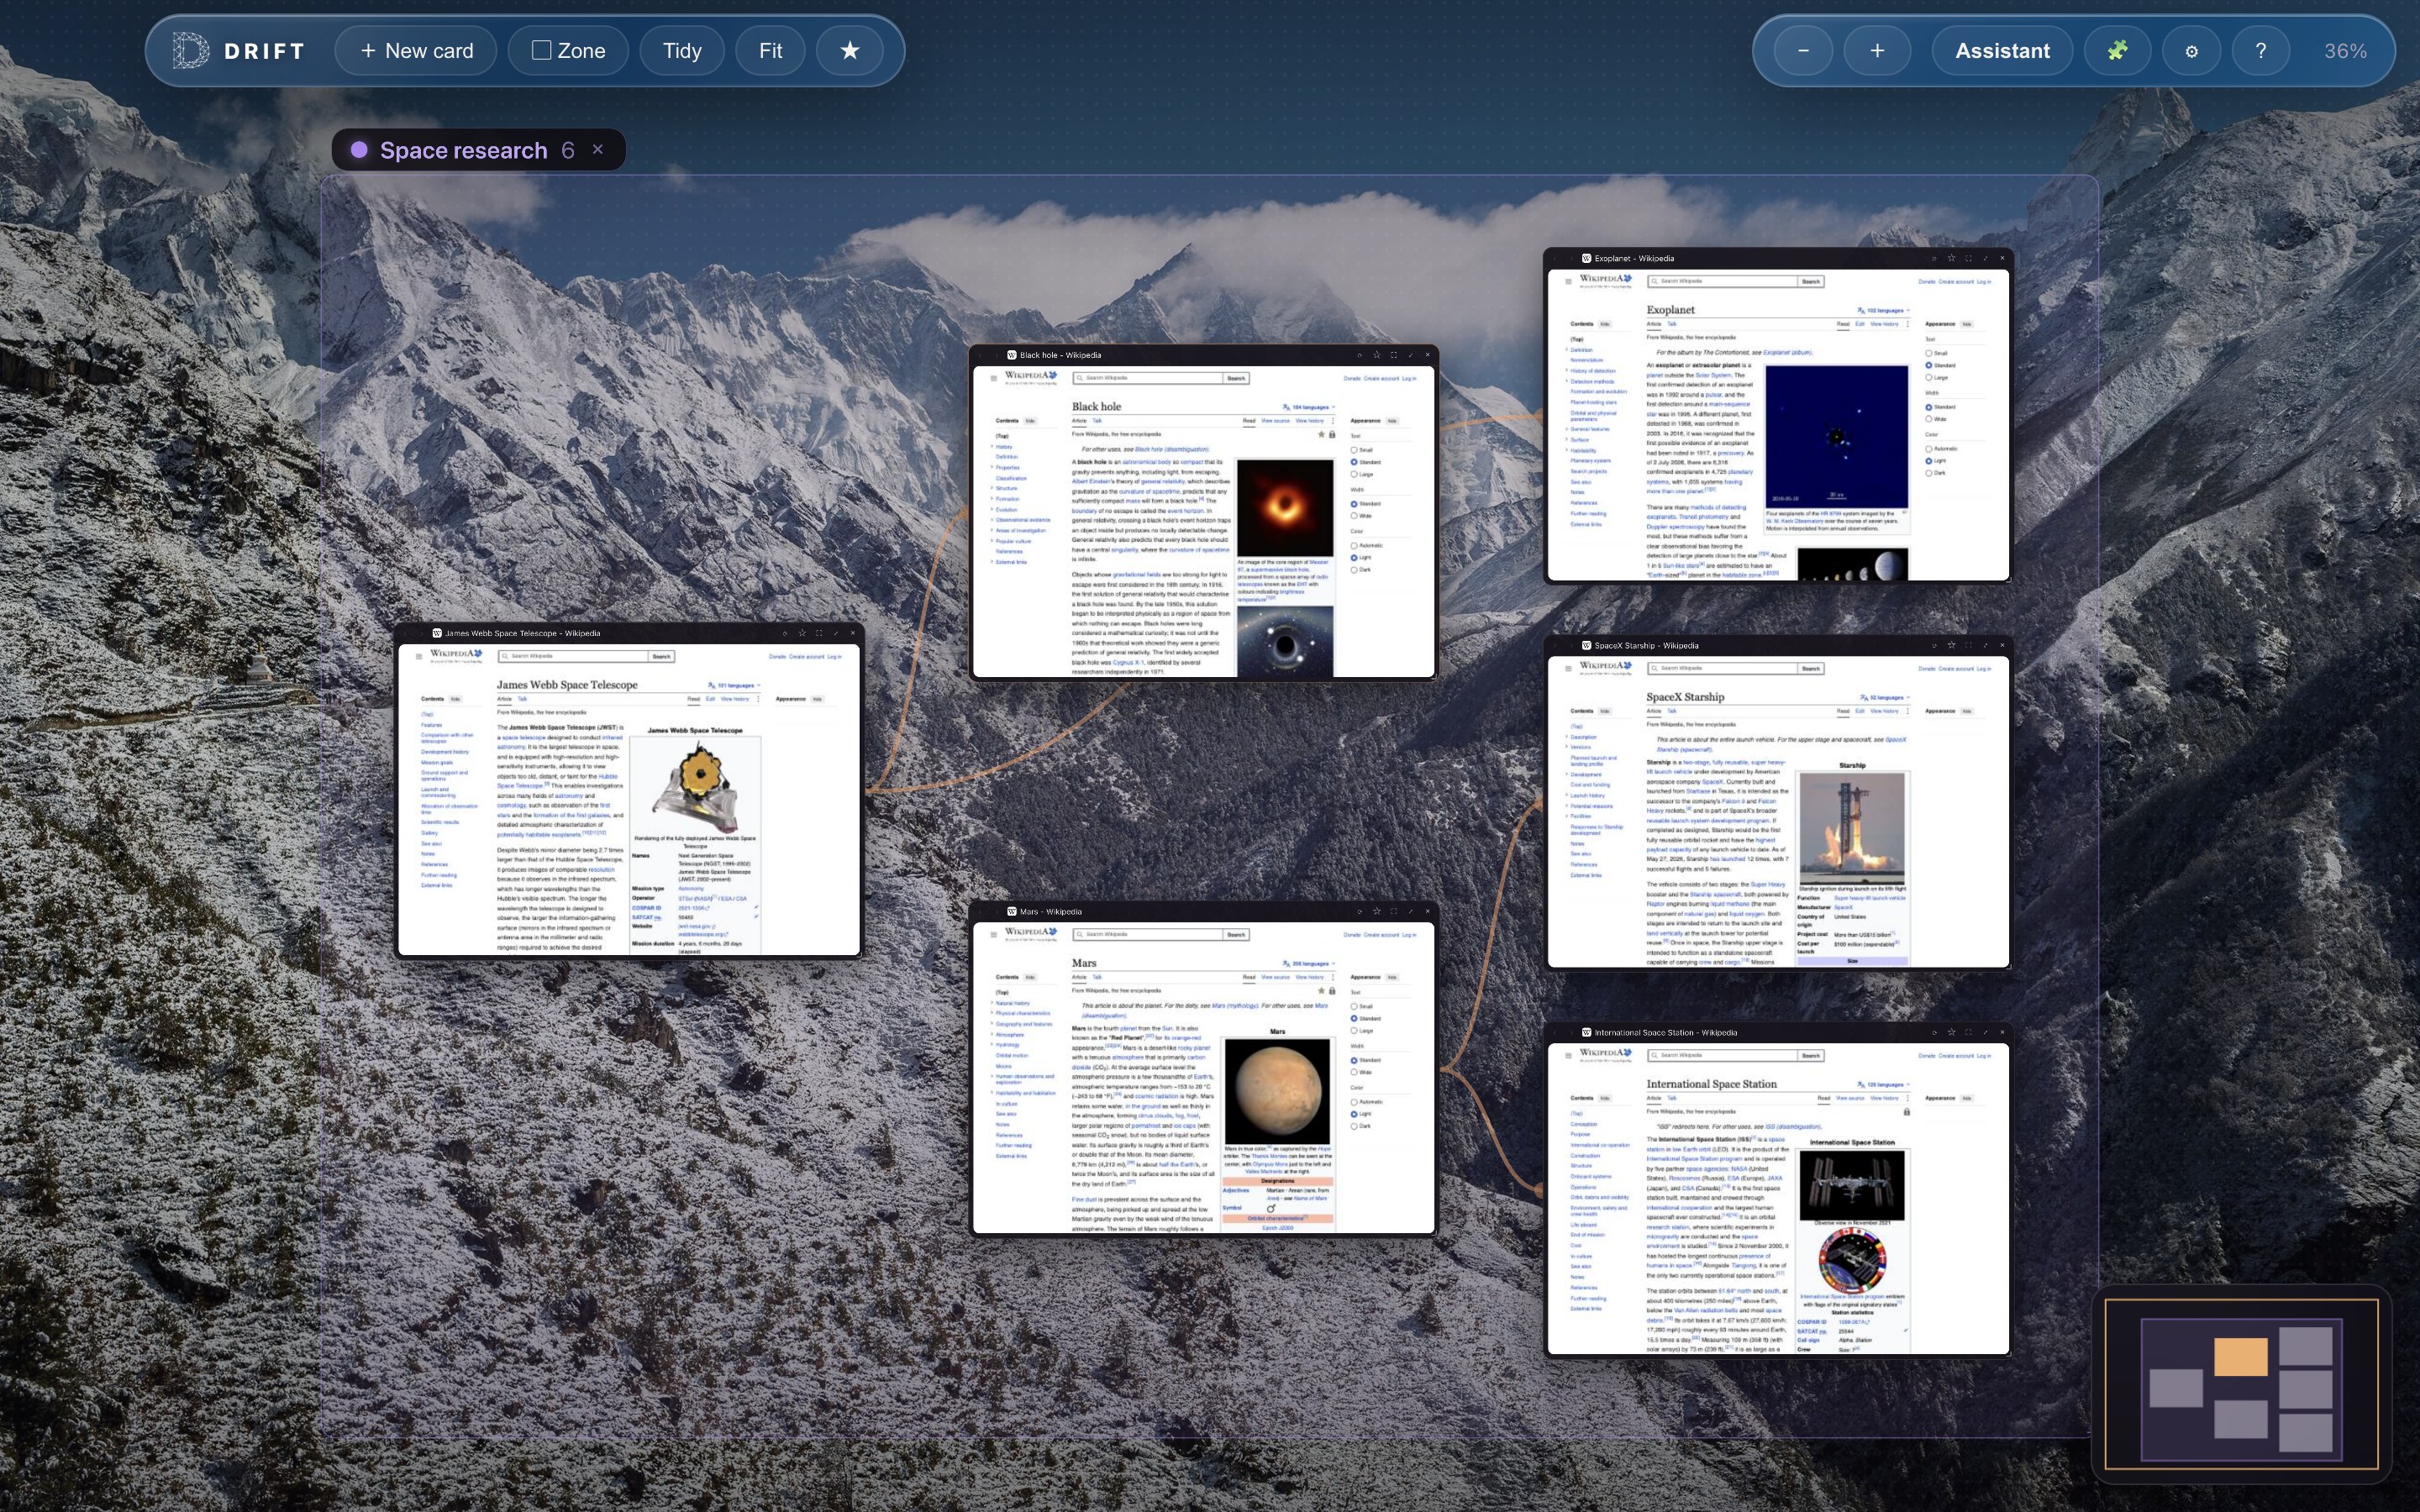The width and height of the screenshot is (2420, 1512).
Task: Open the favorites star in the top toolbar
Action: [x=849, y=51]
